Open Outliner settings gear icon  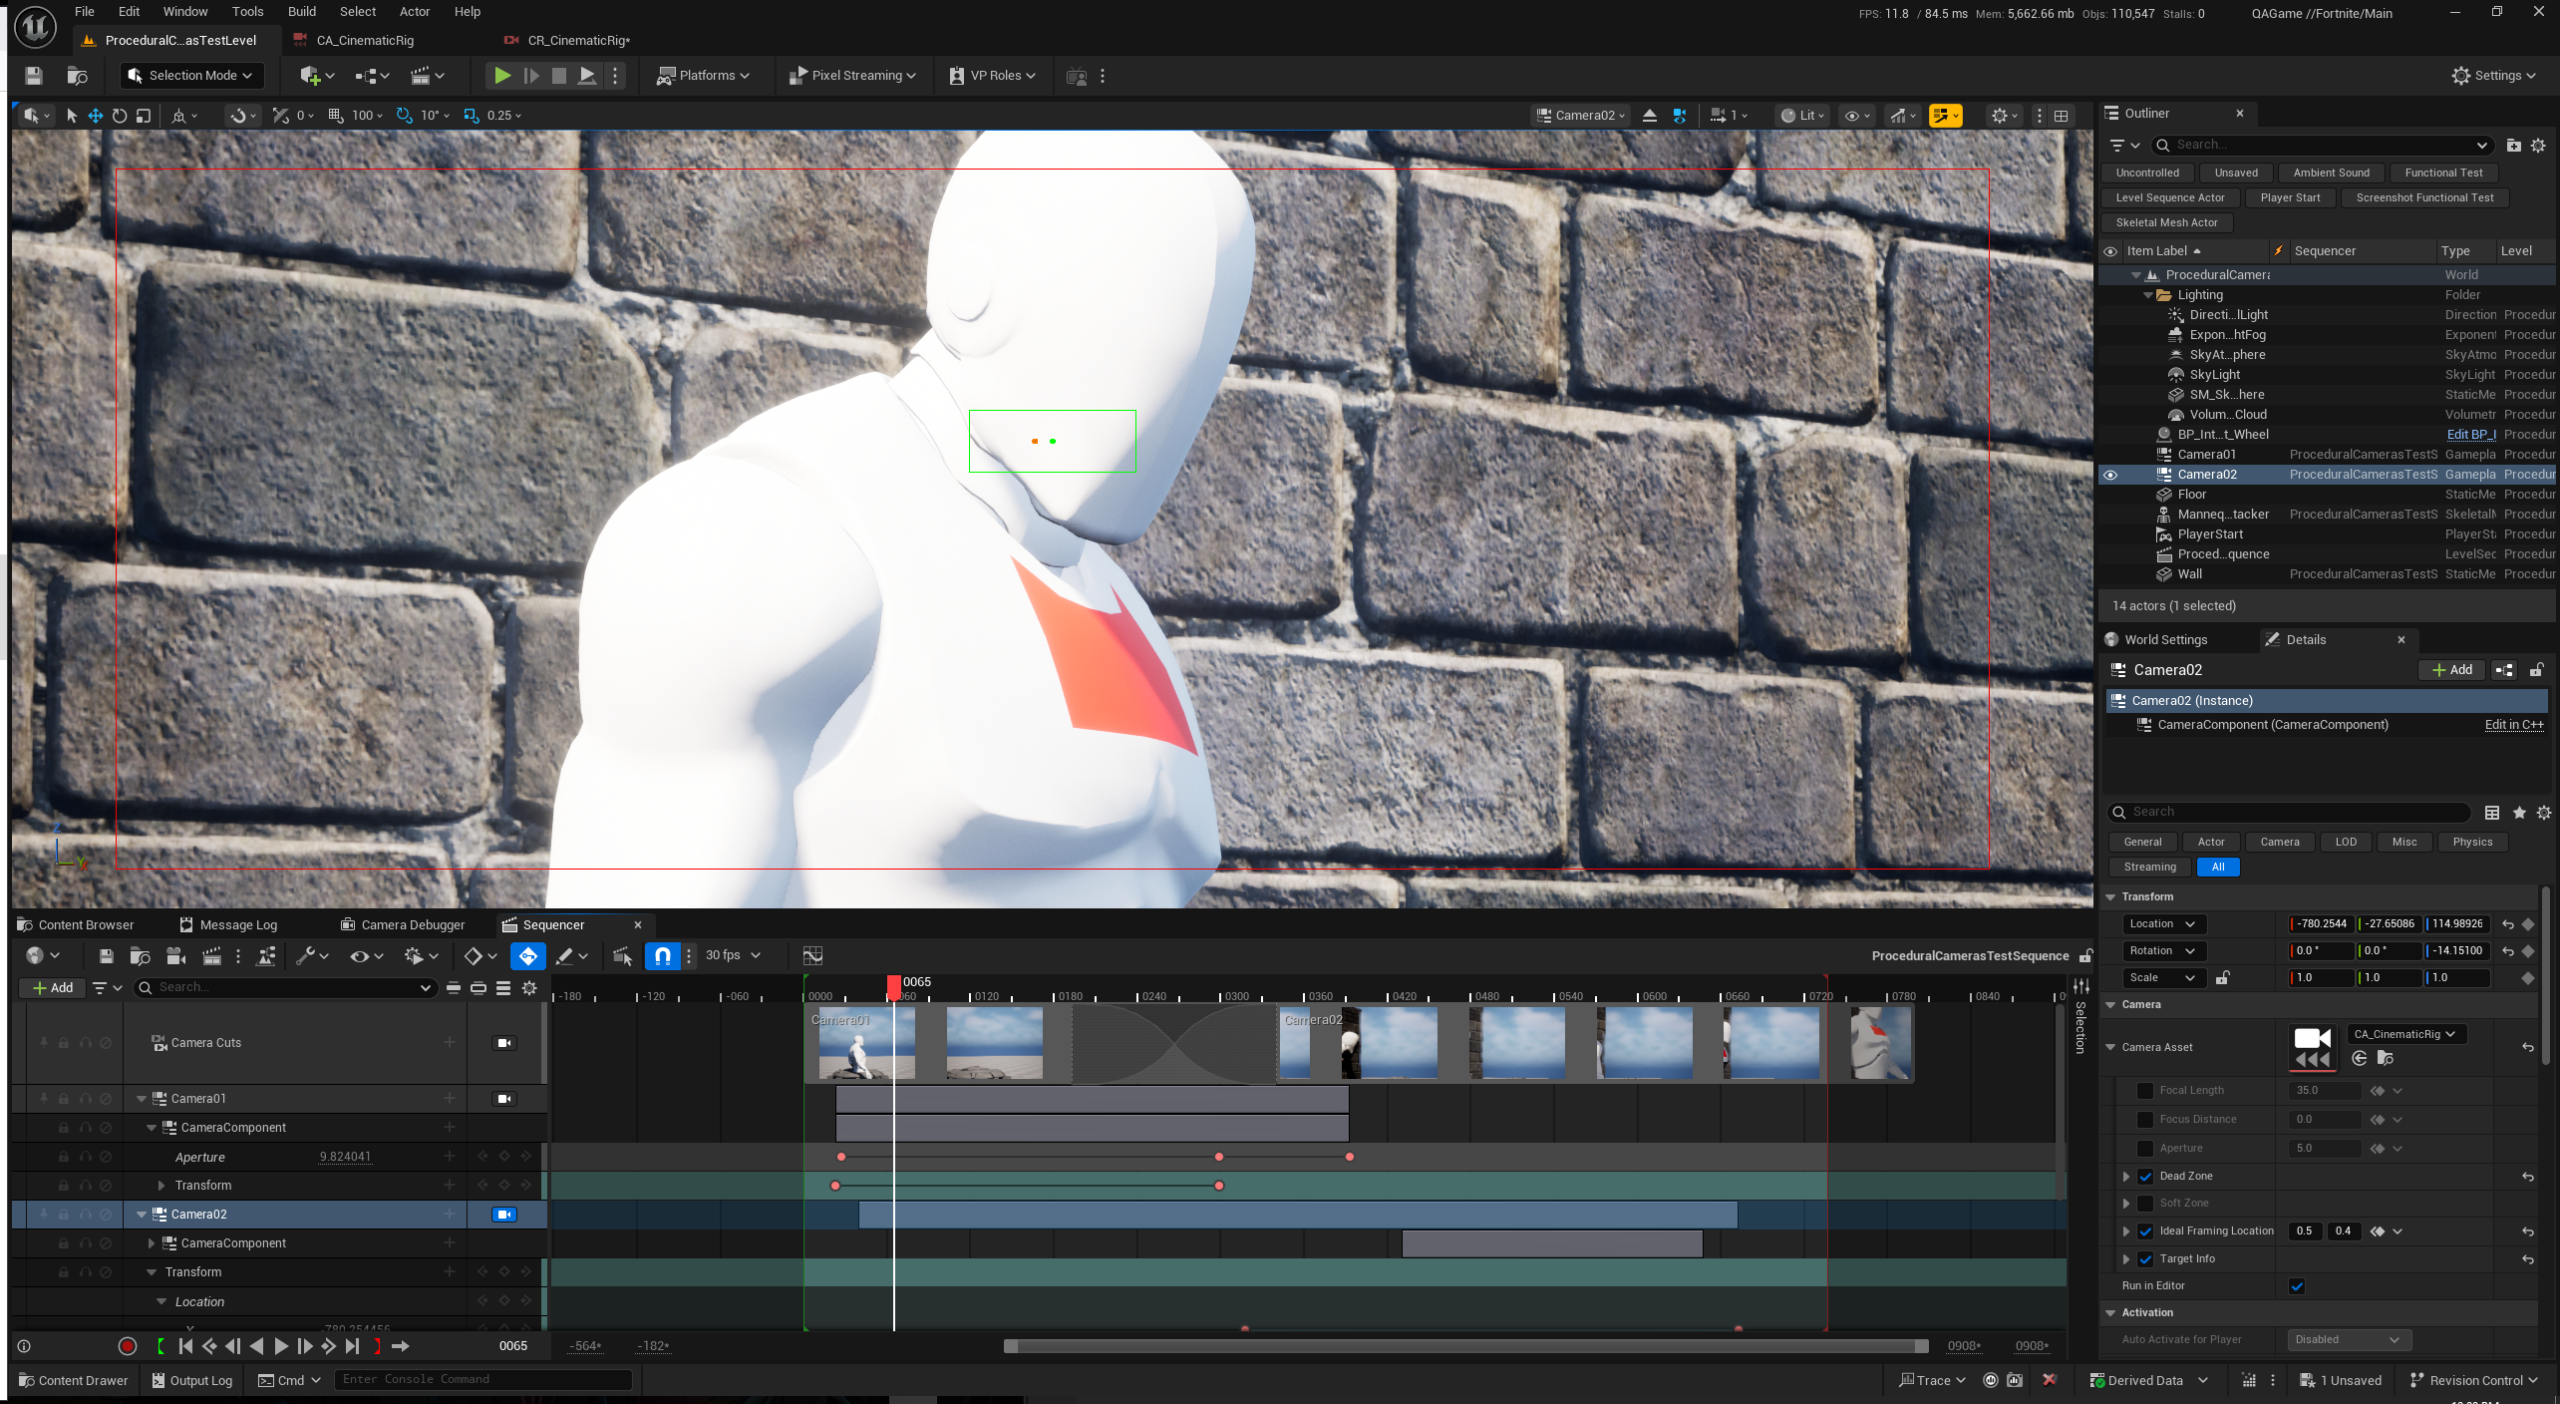tap(2538, 145)
